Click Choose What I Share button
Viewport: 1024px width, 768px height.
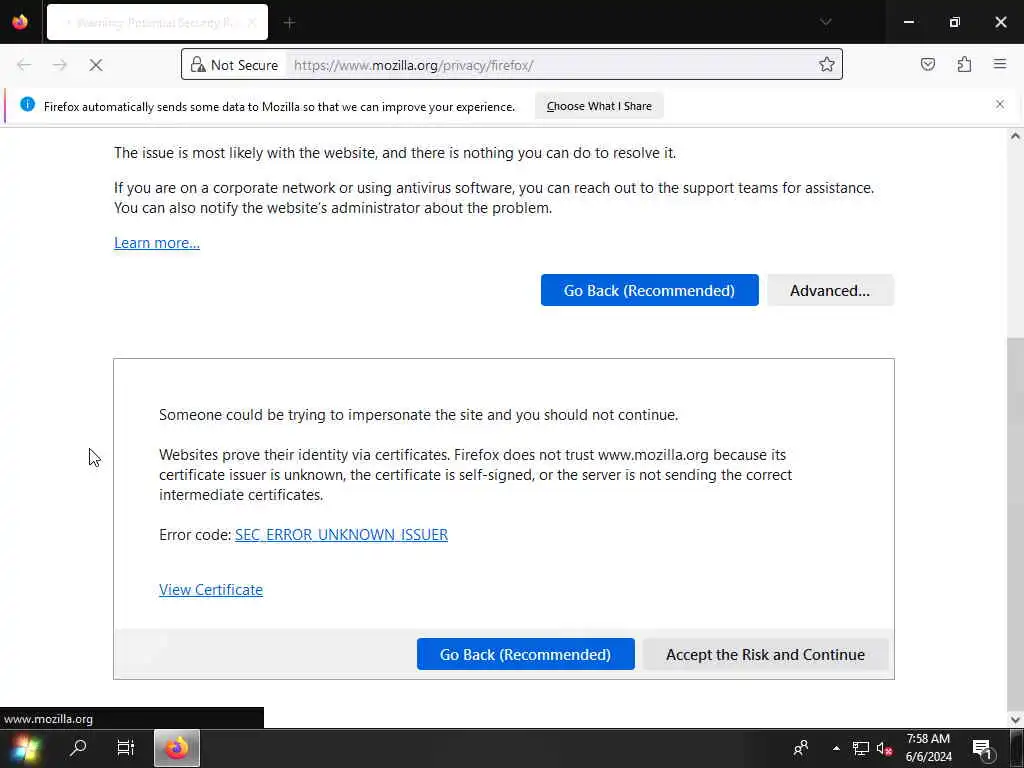pos(599,106)
